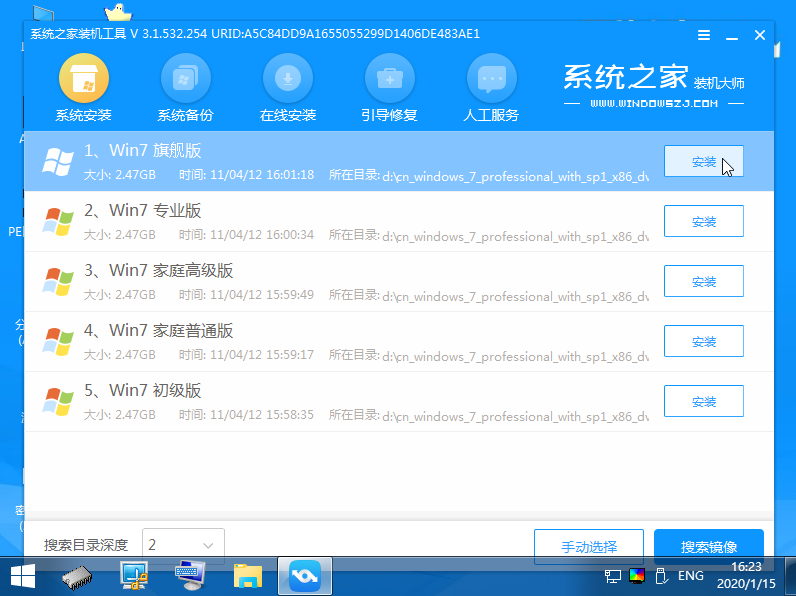Viewport: 796px width, 596px height.
Task: Click the 搜索镜像 search image button
Action: click(708, 547)
